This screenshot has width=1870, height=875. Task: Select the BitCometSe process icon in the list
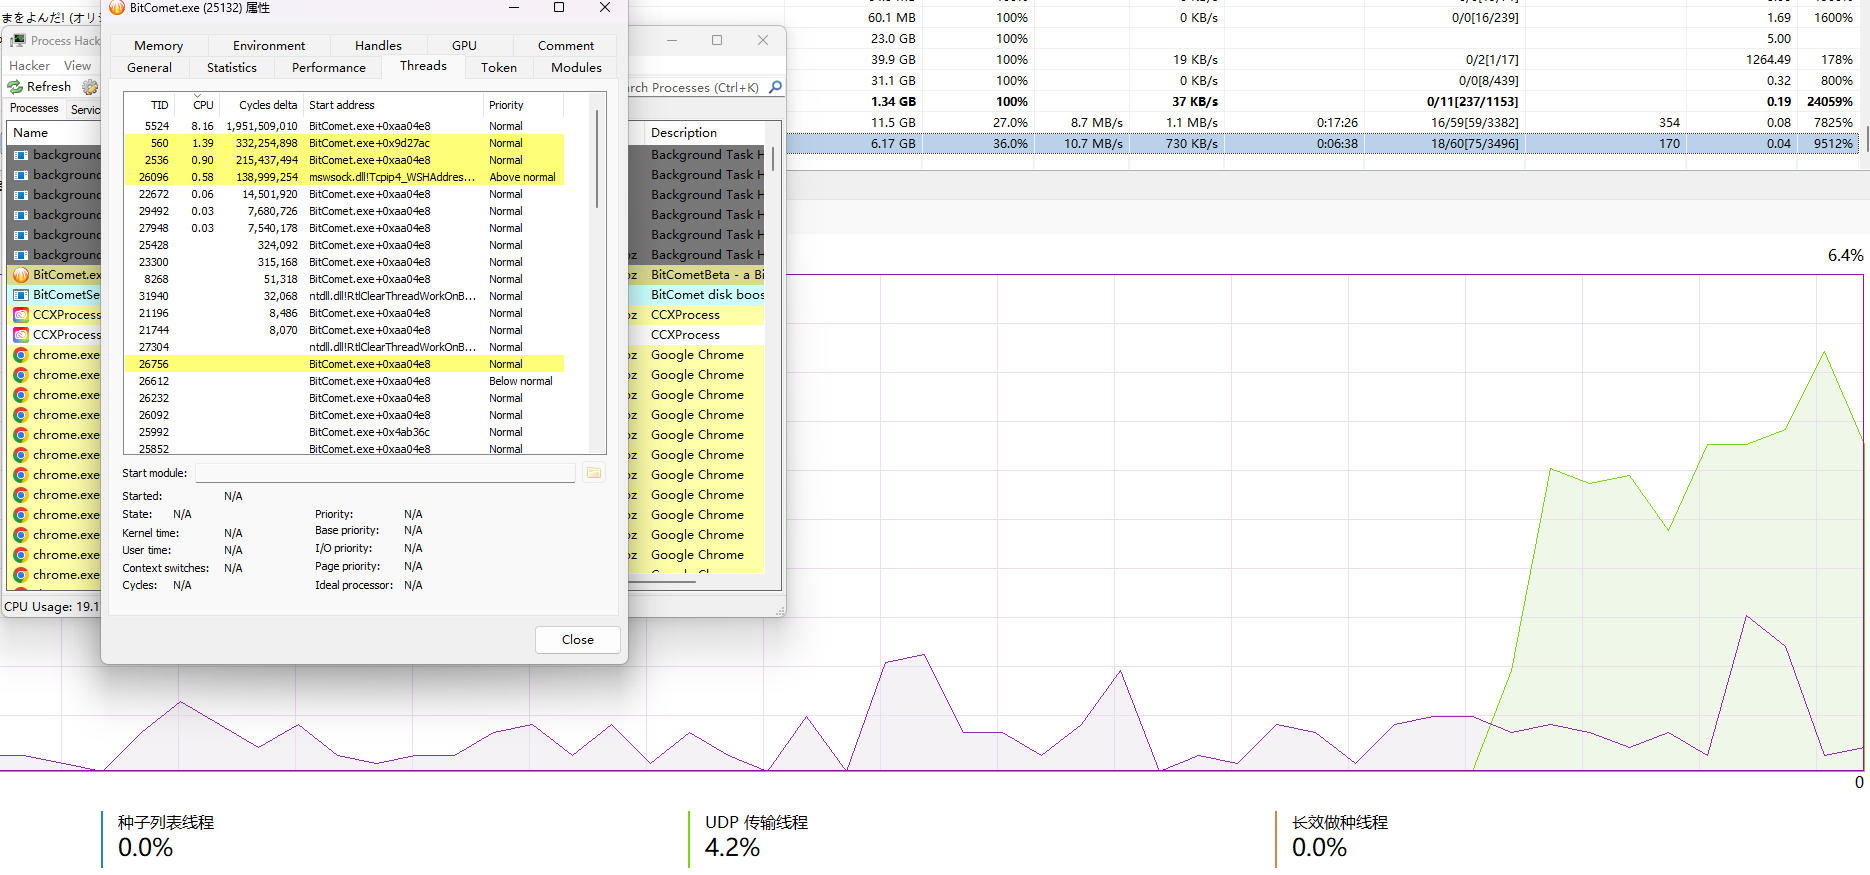pos(20,295)
